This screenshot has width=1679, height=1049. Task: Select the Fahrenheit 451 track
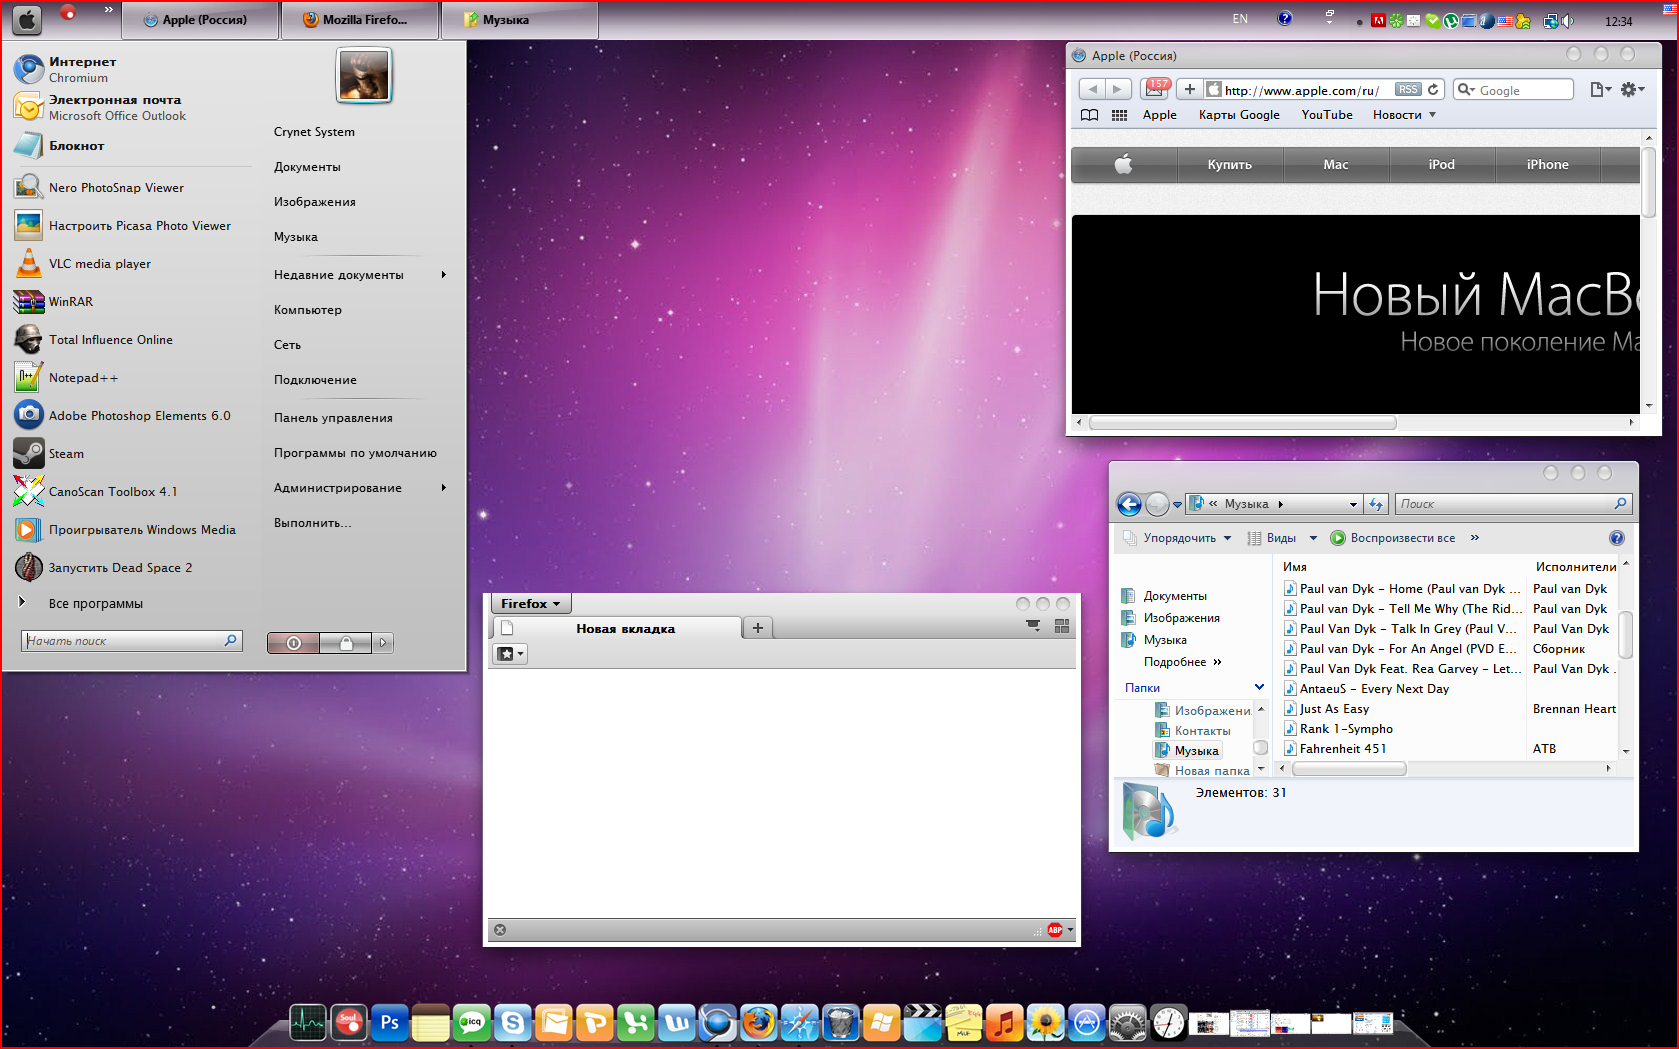(1343, 749)
